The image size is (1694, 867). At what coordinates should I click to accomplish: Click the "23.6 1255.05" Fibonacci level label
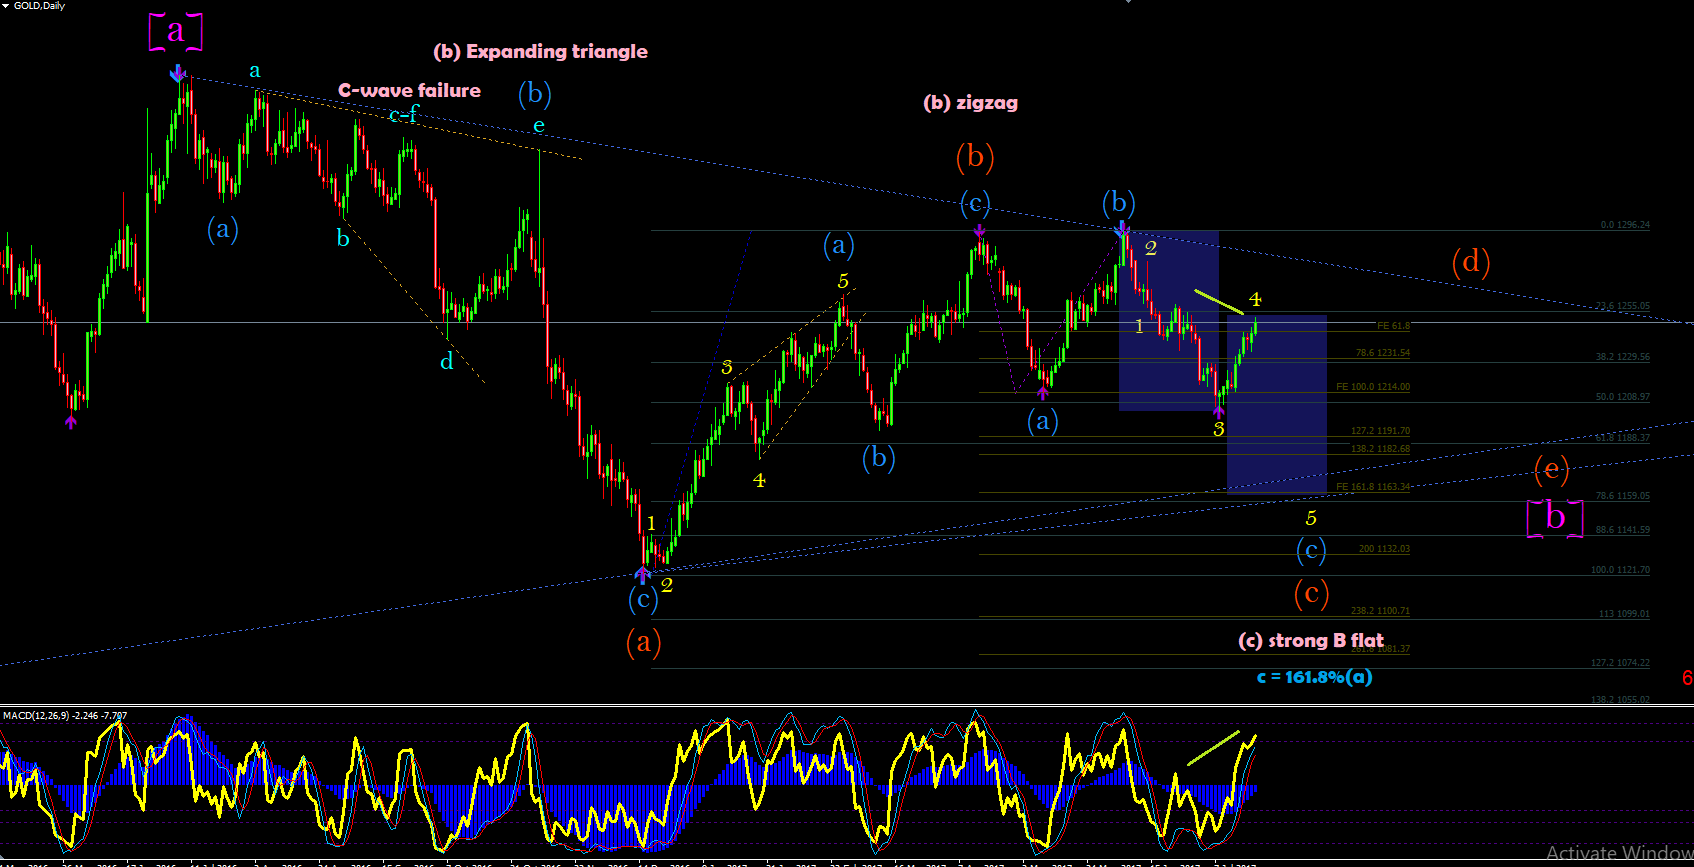click(1622, 306)
